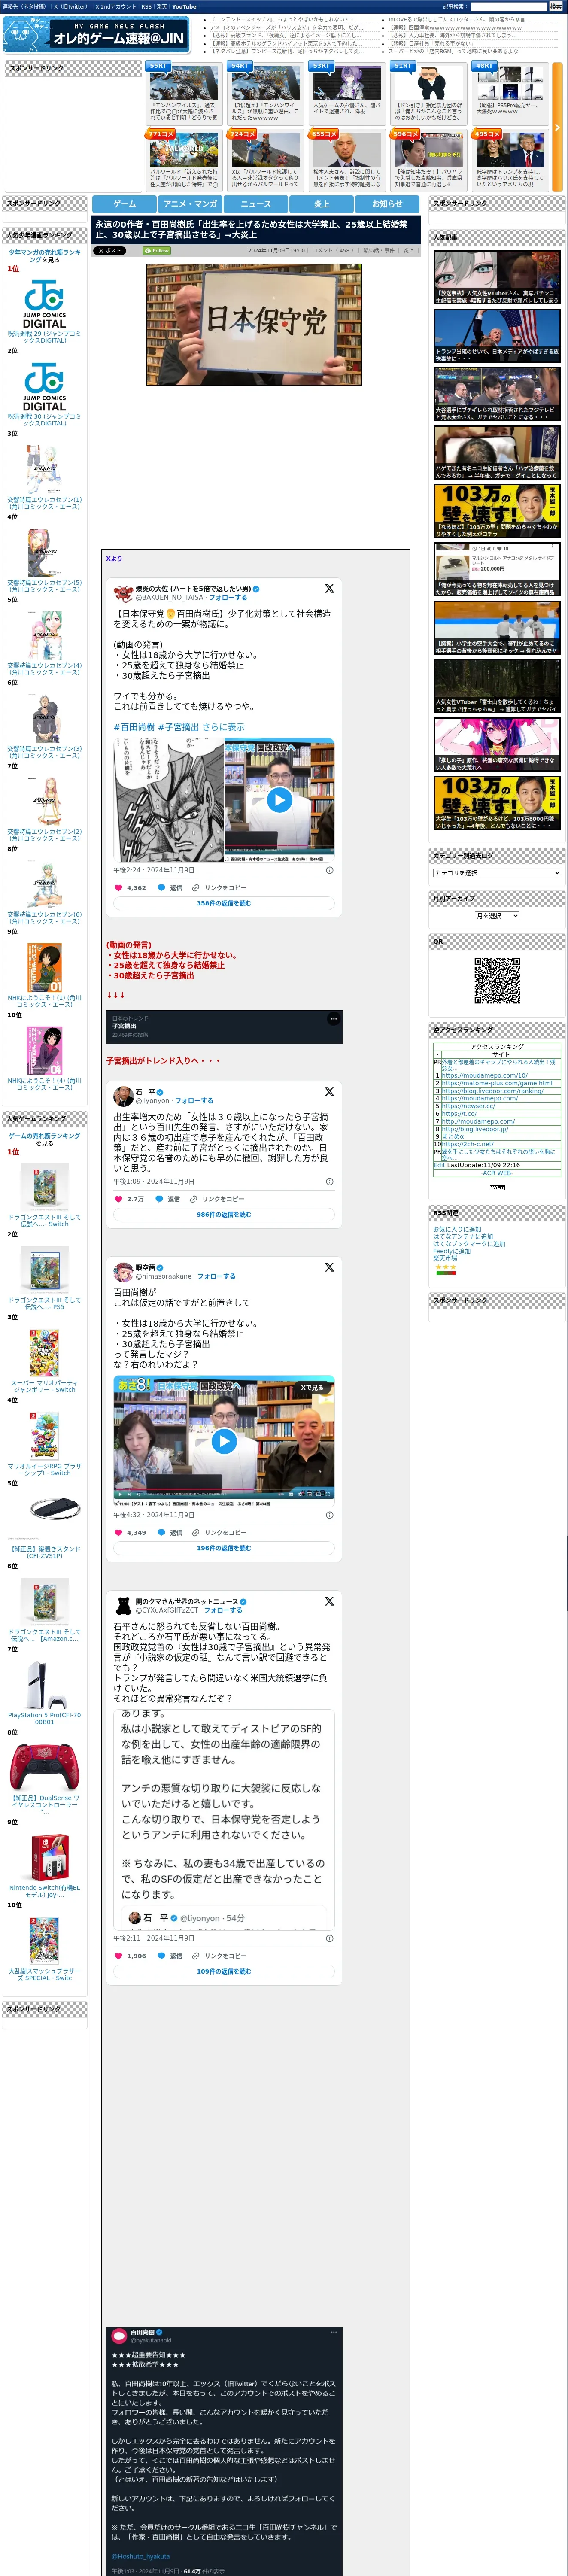The image size is (568, 2576).
Task: Click X logo on 闇のクマさん tweet
Action: click(x=329, y=1601)
